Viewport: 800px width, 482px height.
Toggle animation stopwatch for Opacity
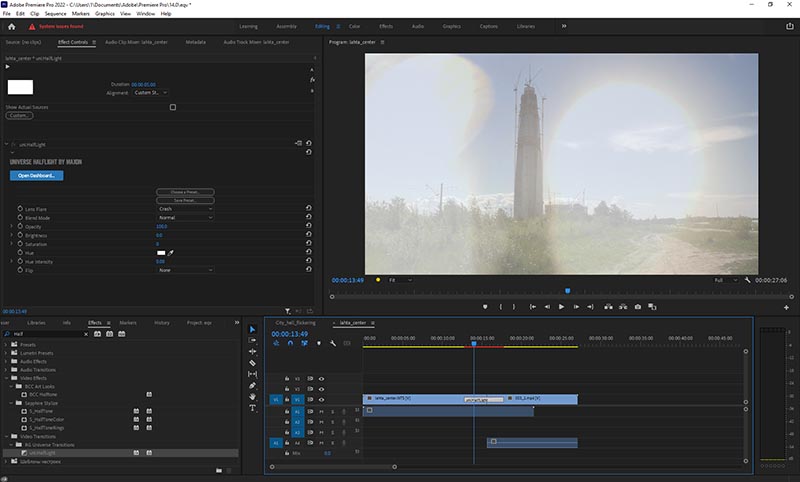click(x=20, y=226)
